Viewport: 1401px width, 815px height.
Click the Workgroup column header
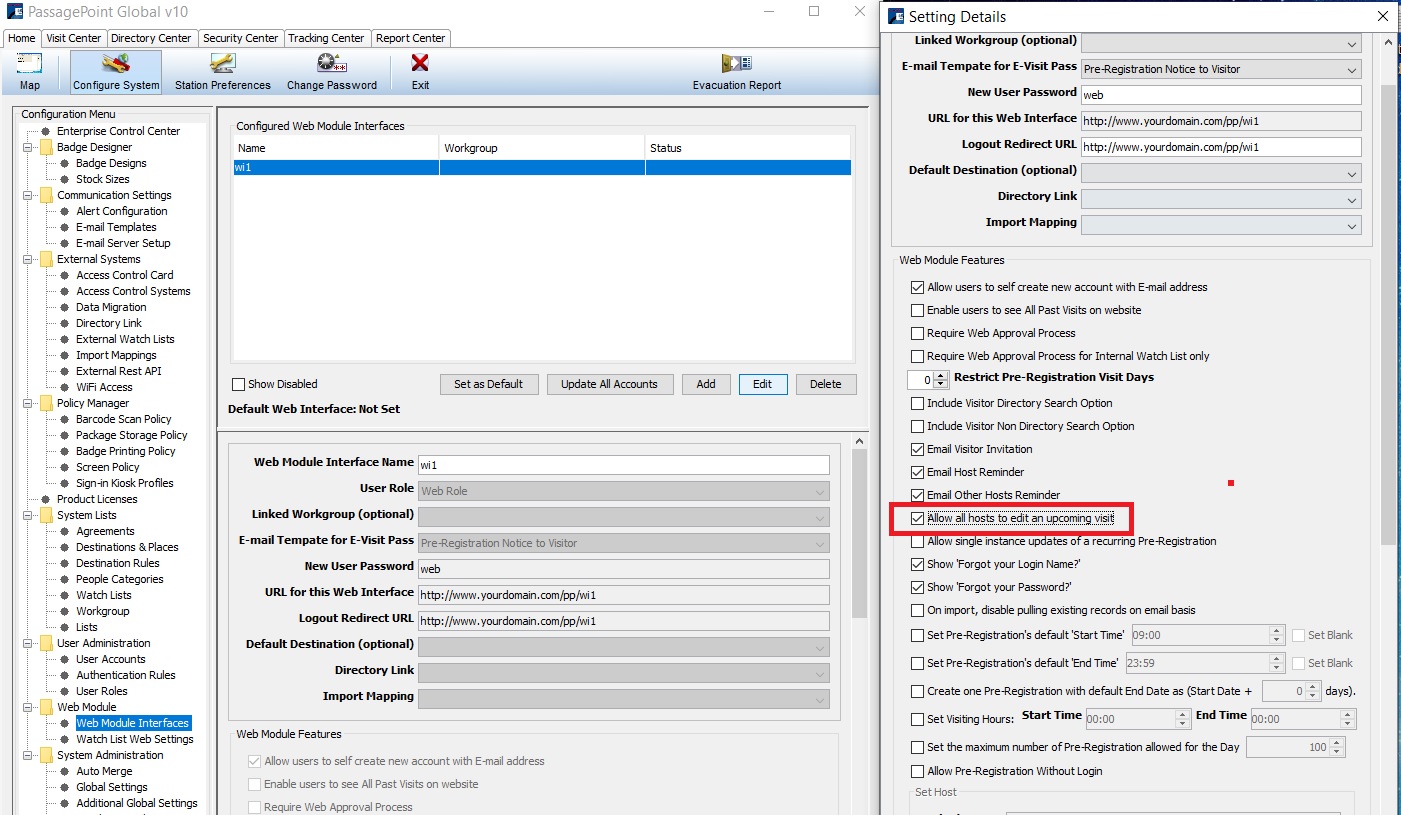542,148
